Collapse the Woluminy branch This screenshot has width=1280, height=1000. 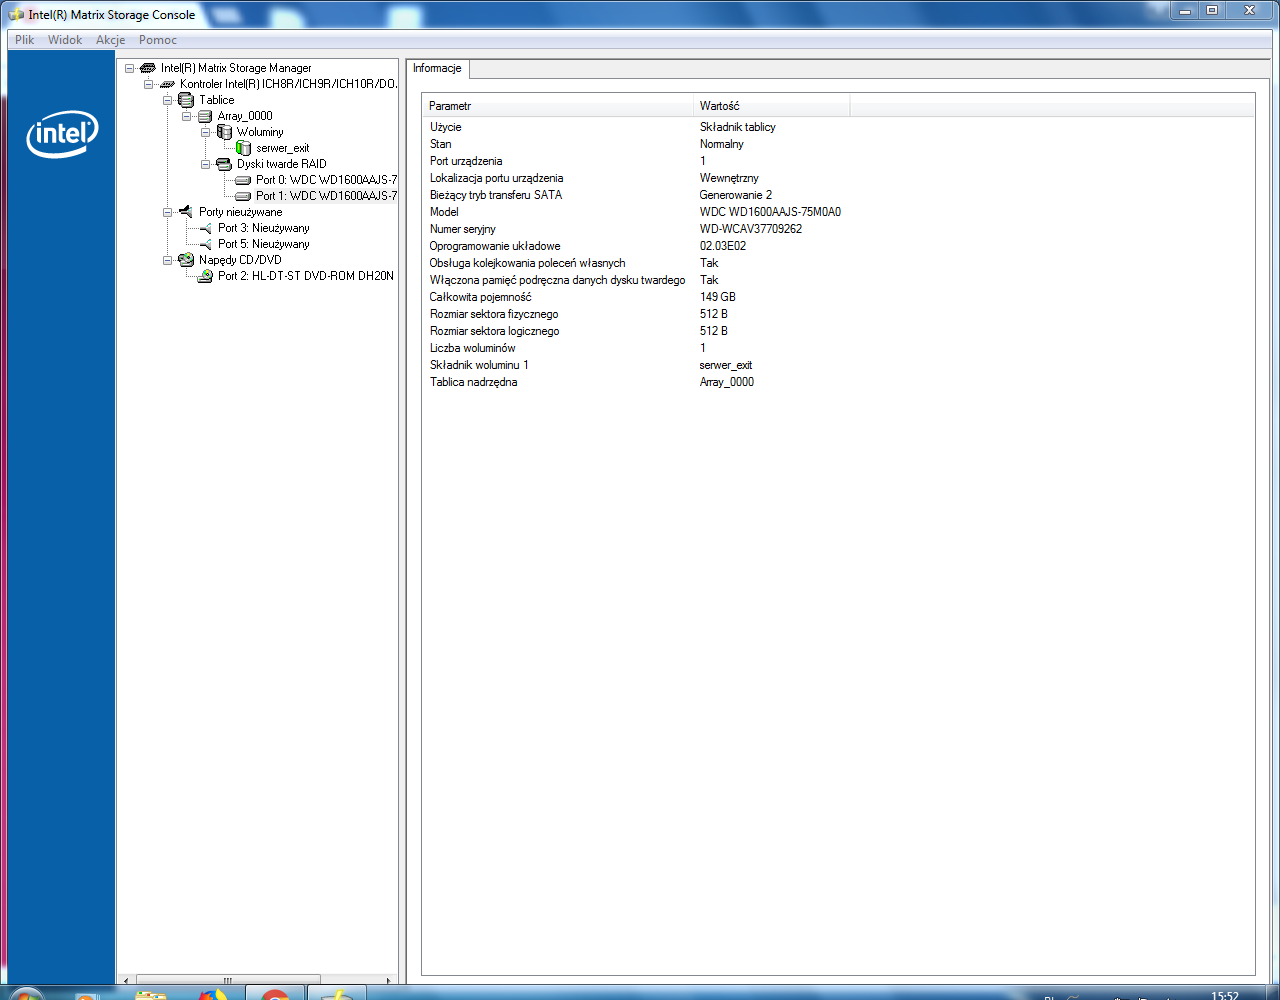205,132
